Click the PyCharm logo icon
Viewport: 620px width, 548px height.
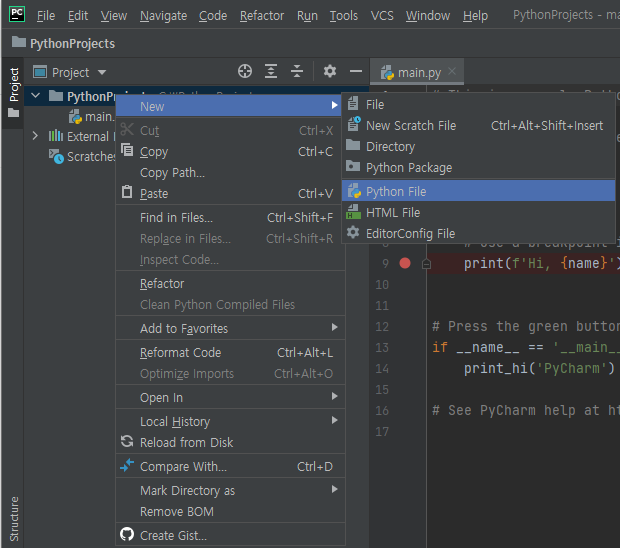17,15
